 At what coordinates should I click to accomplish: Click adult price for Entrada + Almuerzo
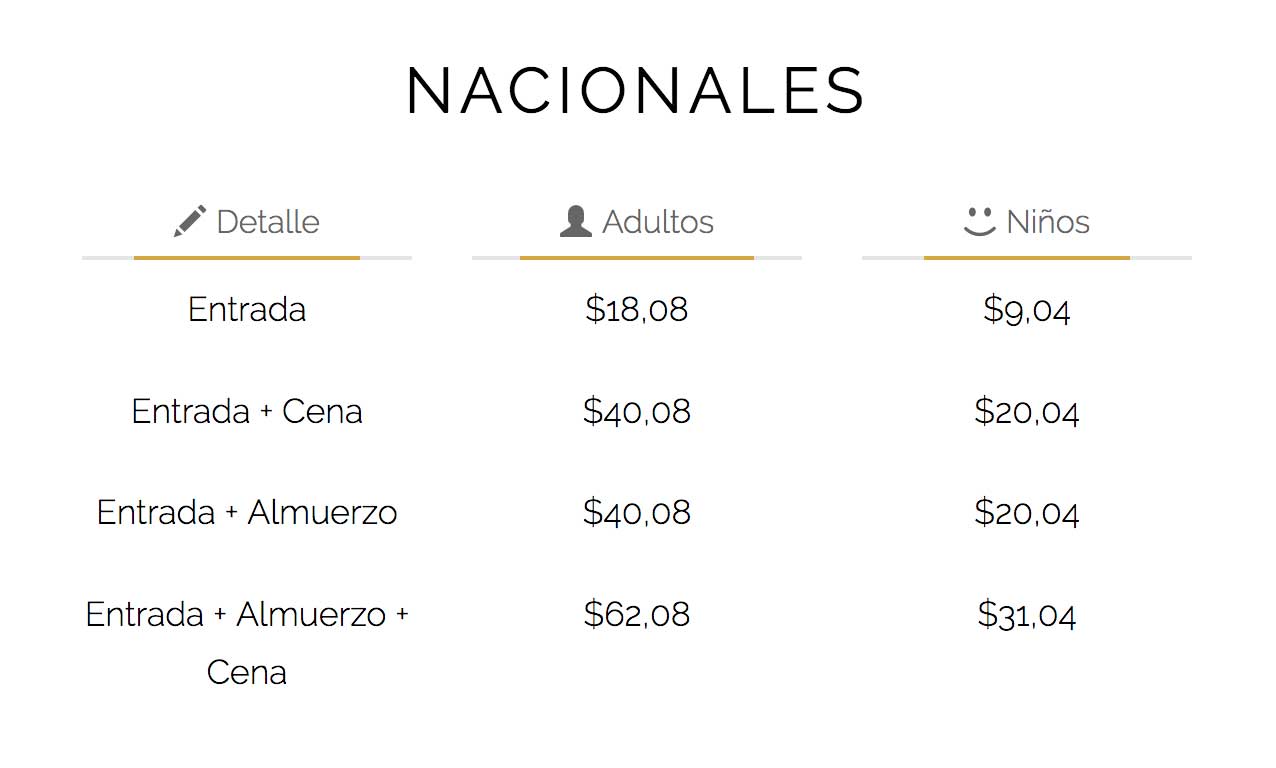pyautogui.click(x=637, y=512)
